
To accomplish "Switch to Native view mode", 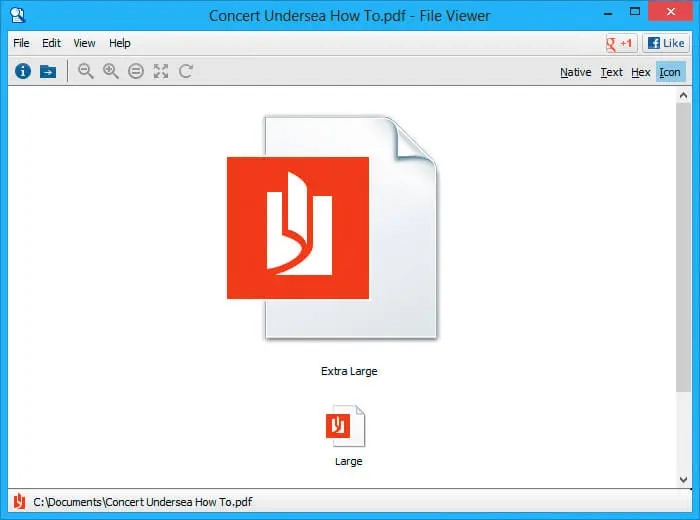I will (575, 72).
